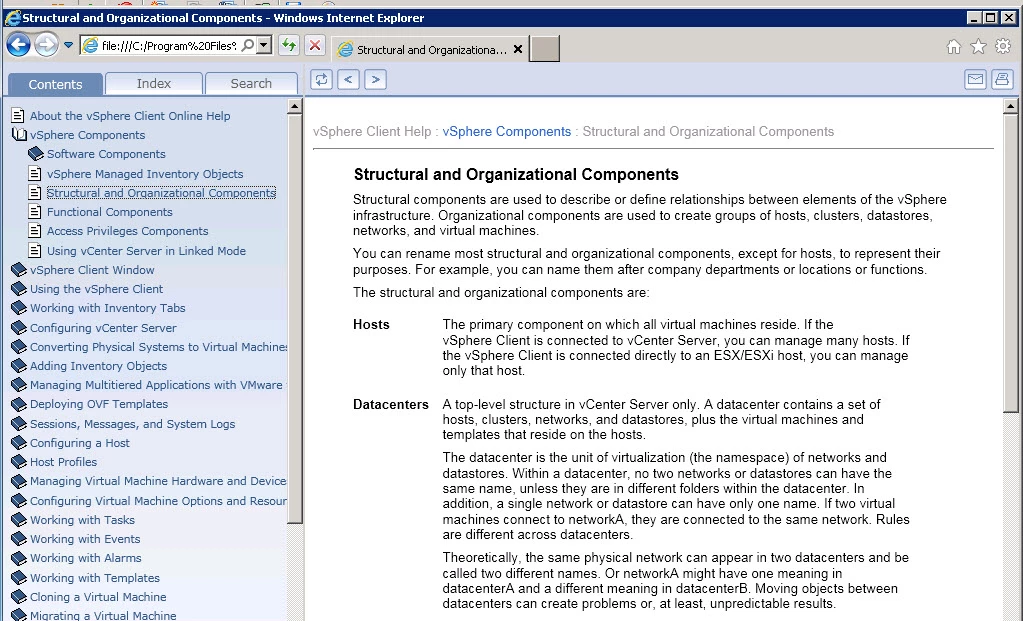Click the Working with Templates book icon
The image size is (1023, 621).
pyautogui.click(x=19, y=577)
